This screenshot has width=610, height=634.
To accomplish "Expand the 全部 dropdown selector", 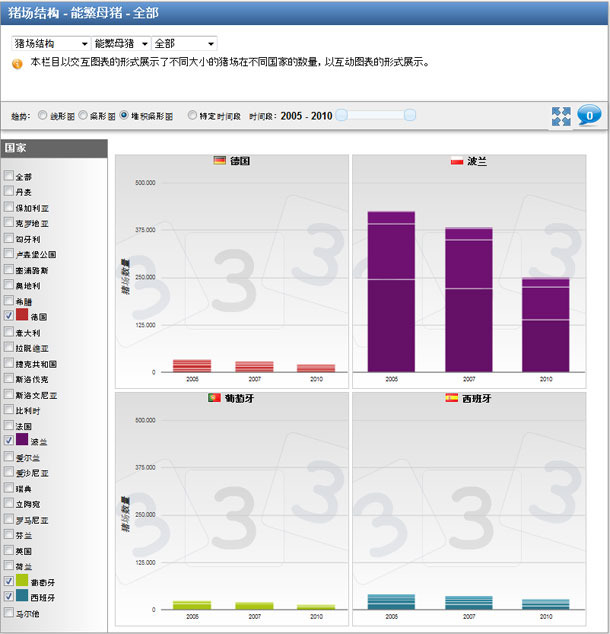I will click(x=184, y=44).
